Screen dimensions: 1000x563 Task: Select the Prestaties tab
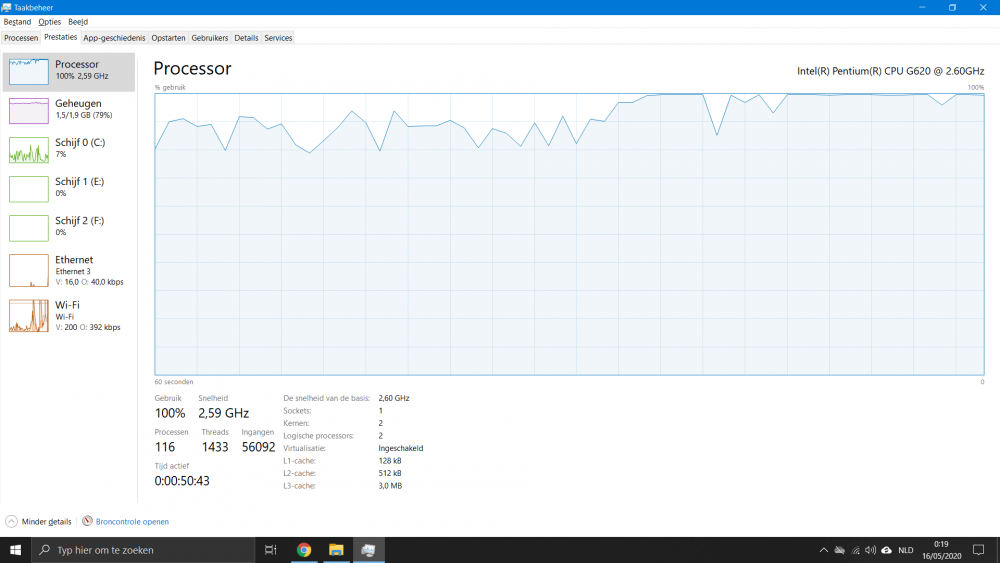pyautogui.click(x=61, y=37)
